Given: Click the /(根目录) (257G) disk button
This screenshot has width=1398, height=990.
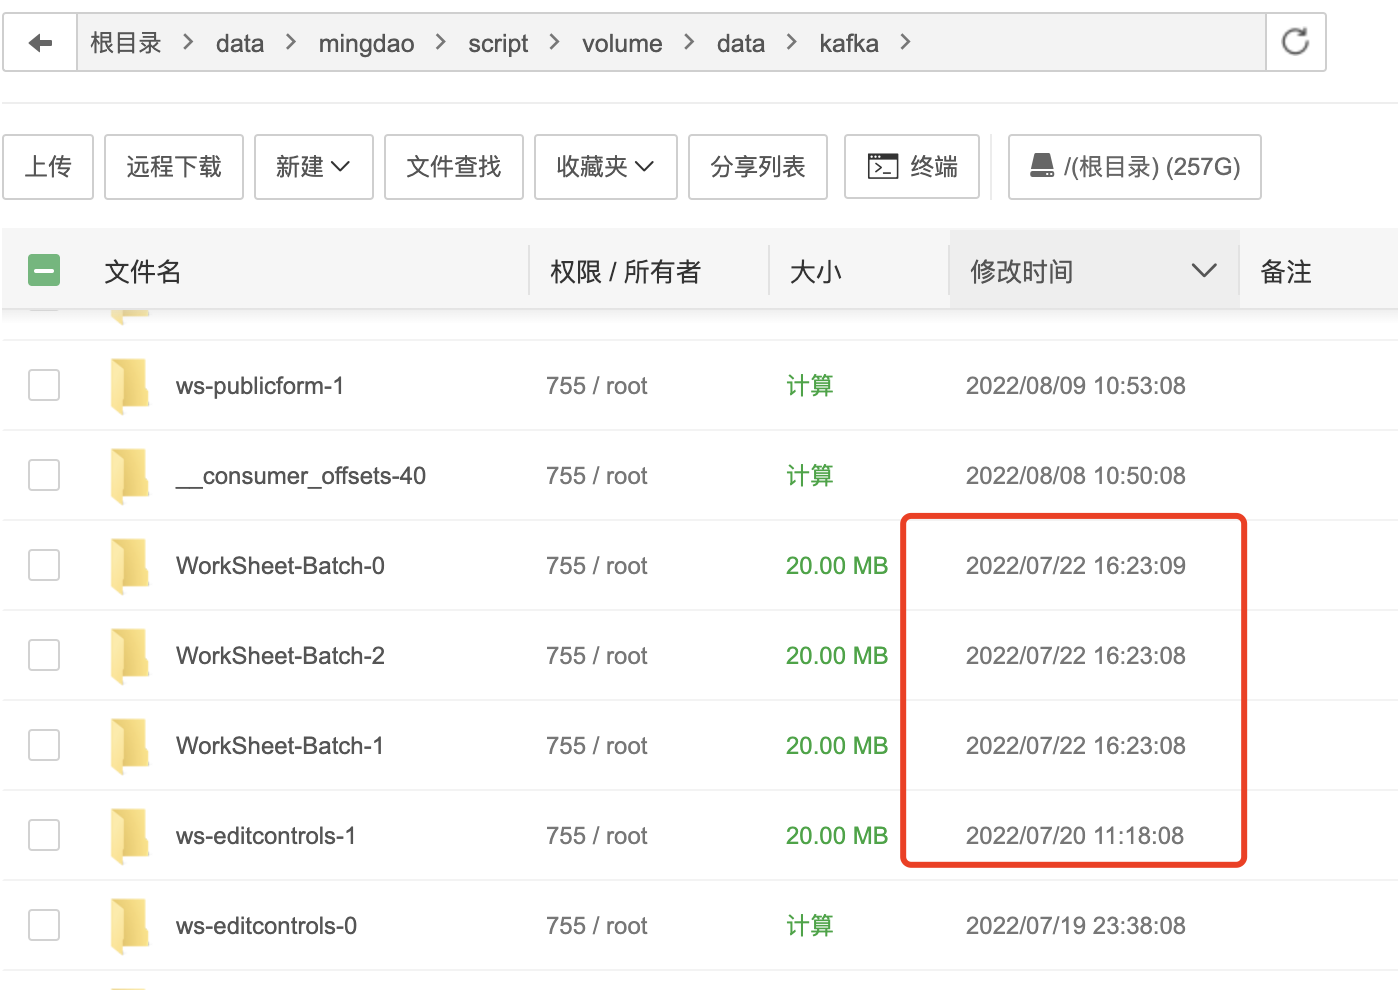Looking at the screenshot, I should (x=1134, y=167).
